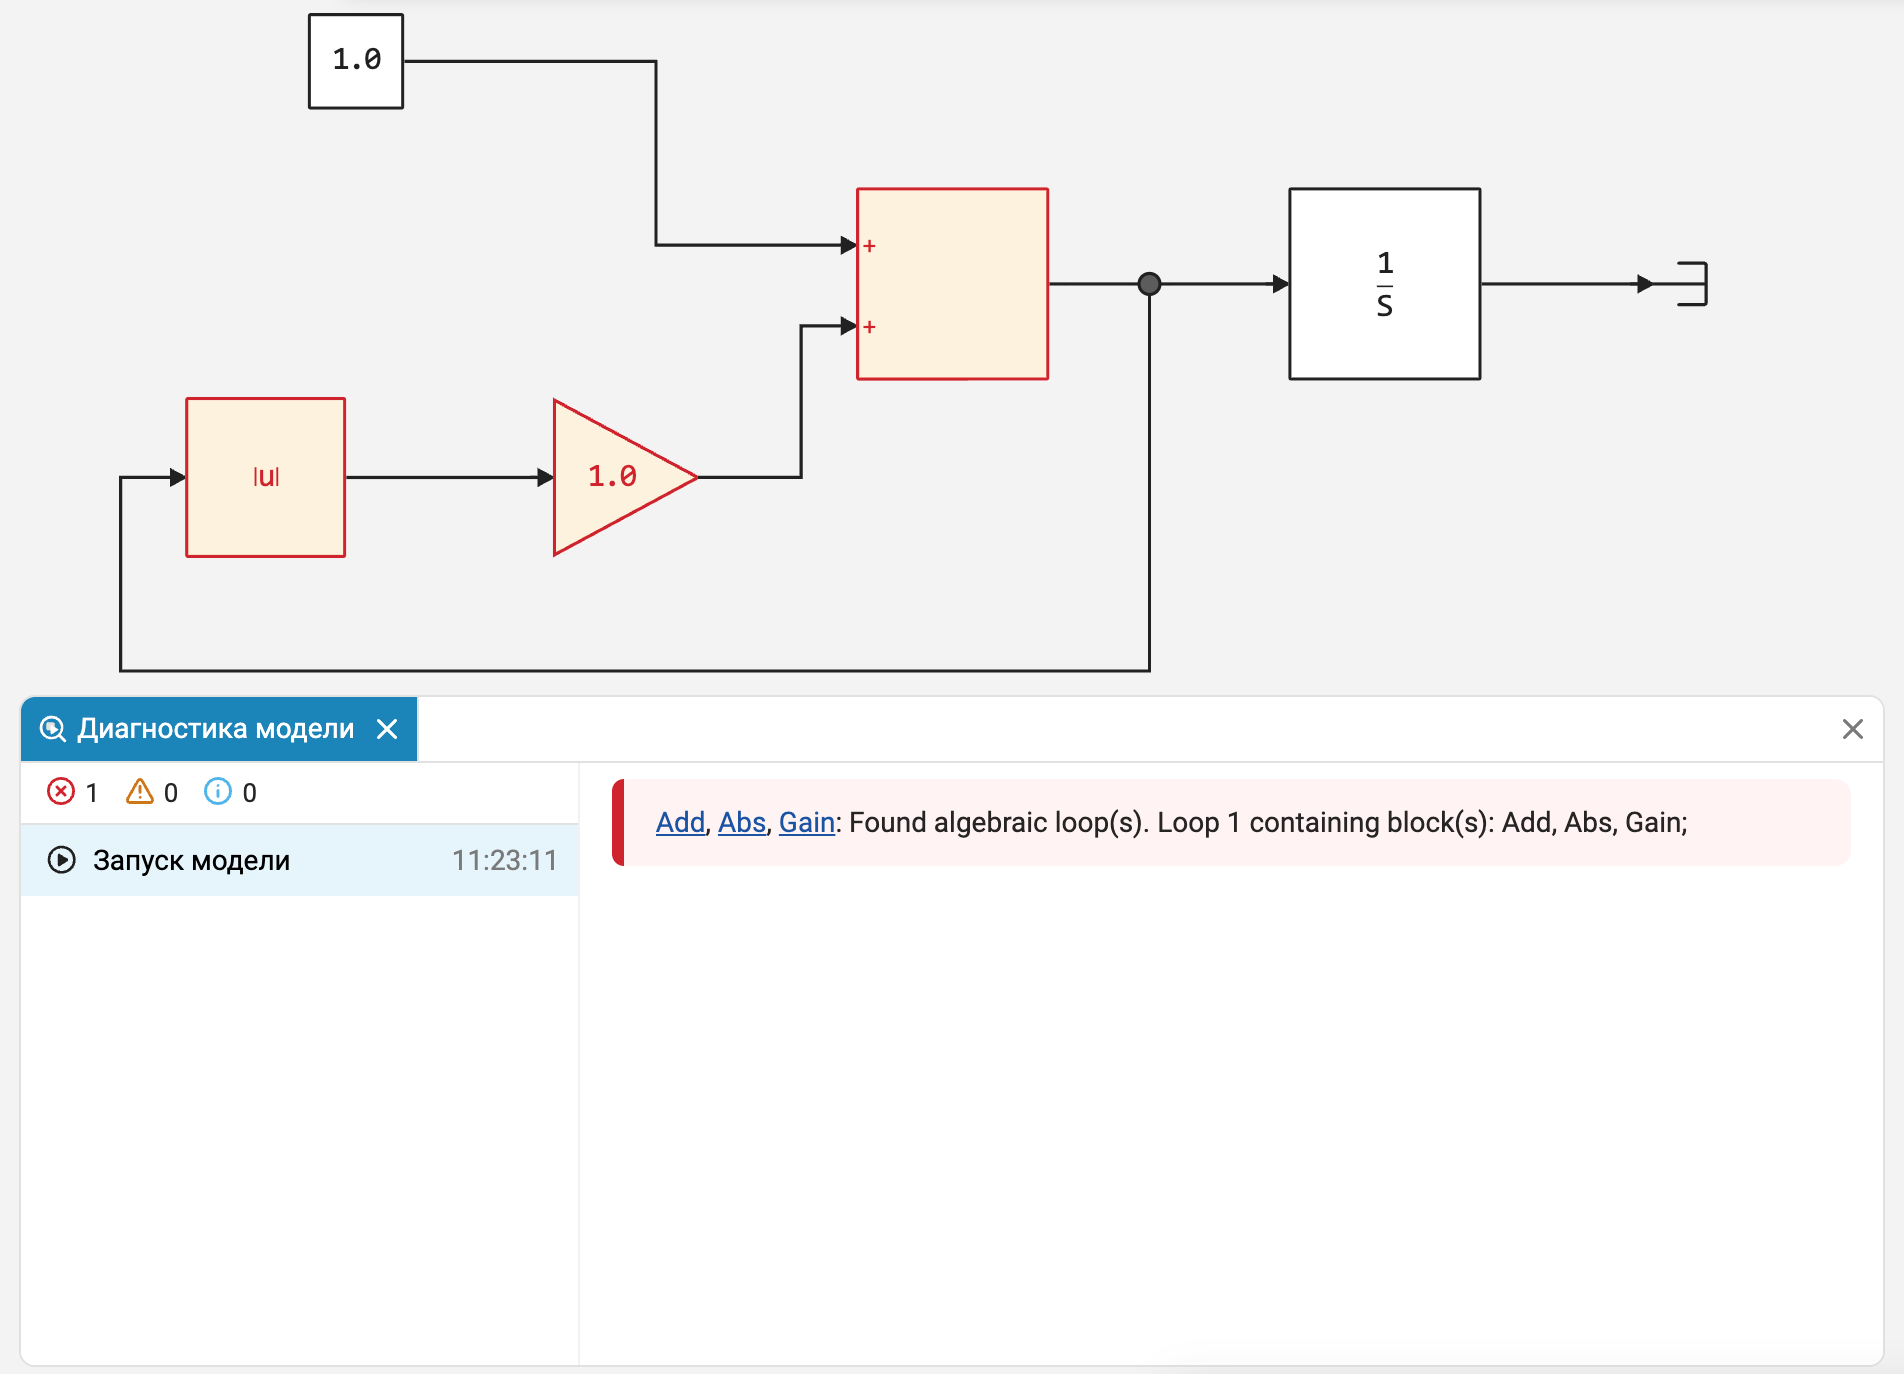This screenshot has height=1374, width=1904.
Task: Close the diagnostics panel
Action: click(1853, 729)
